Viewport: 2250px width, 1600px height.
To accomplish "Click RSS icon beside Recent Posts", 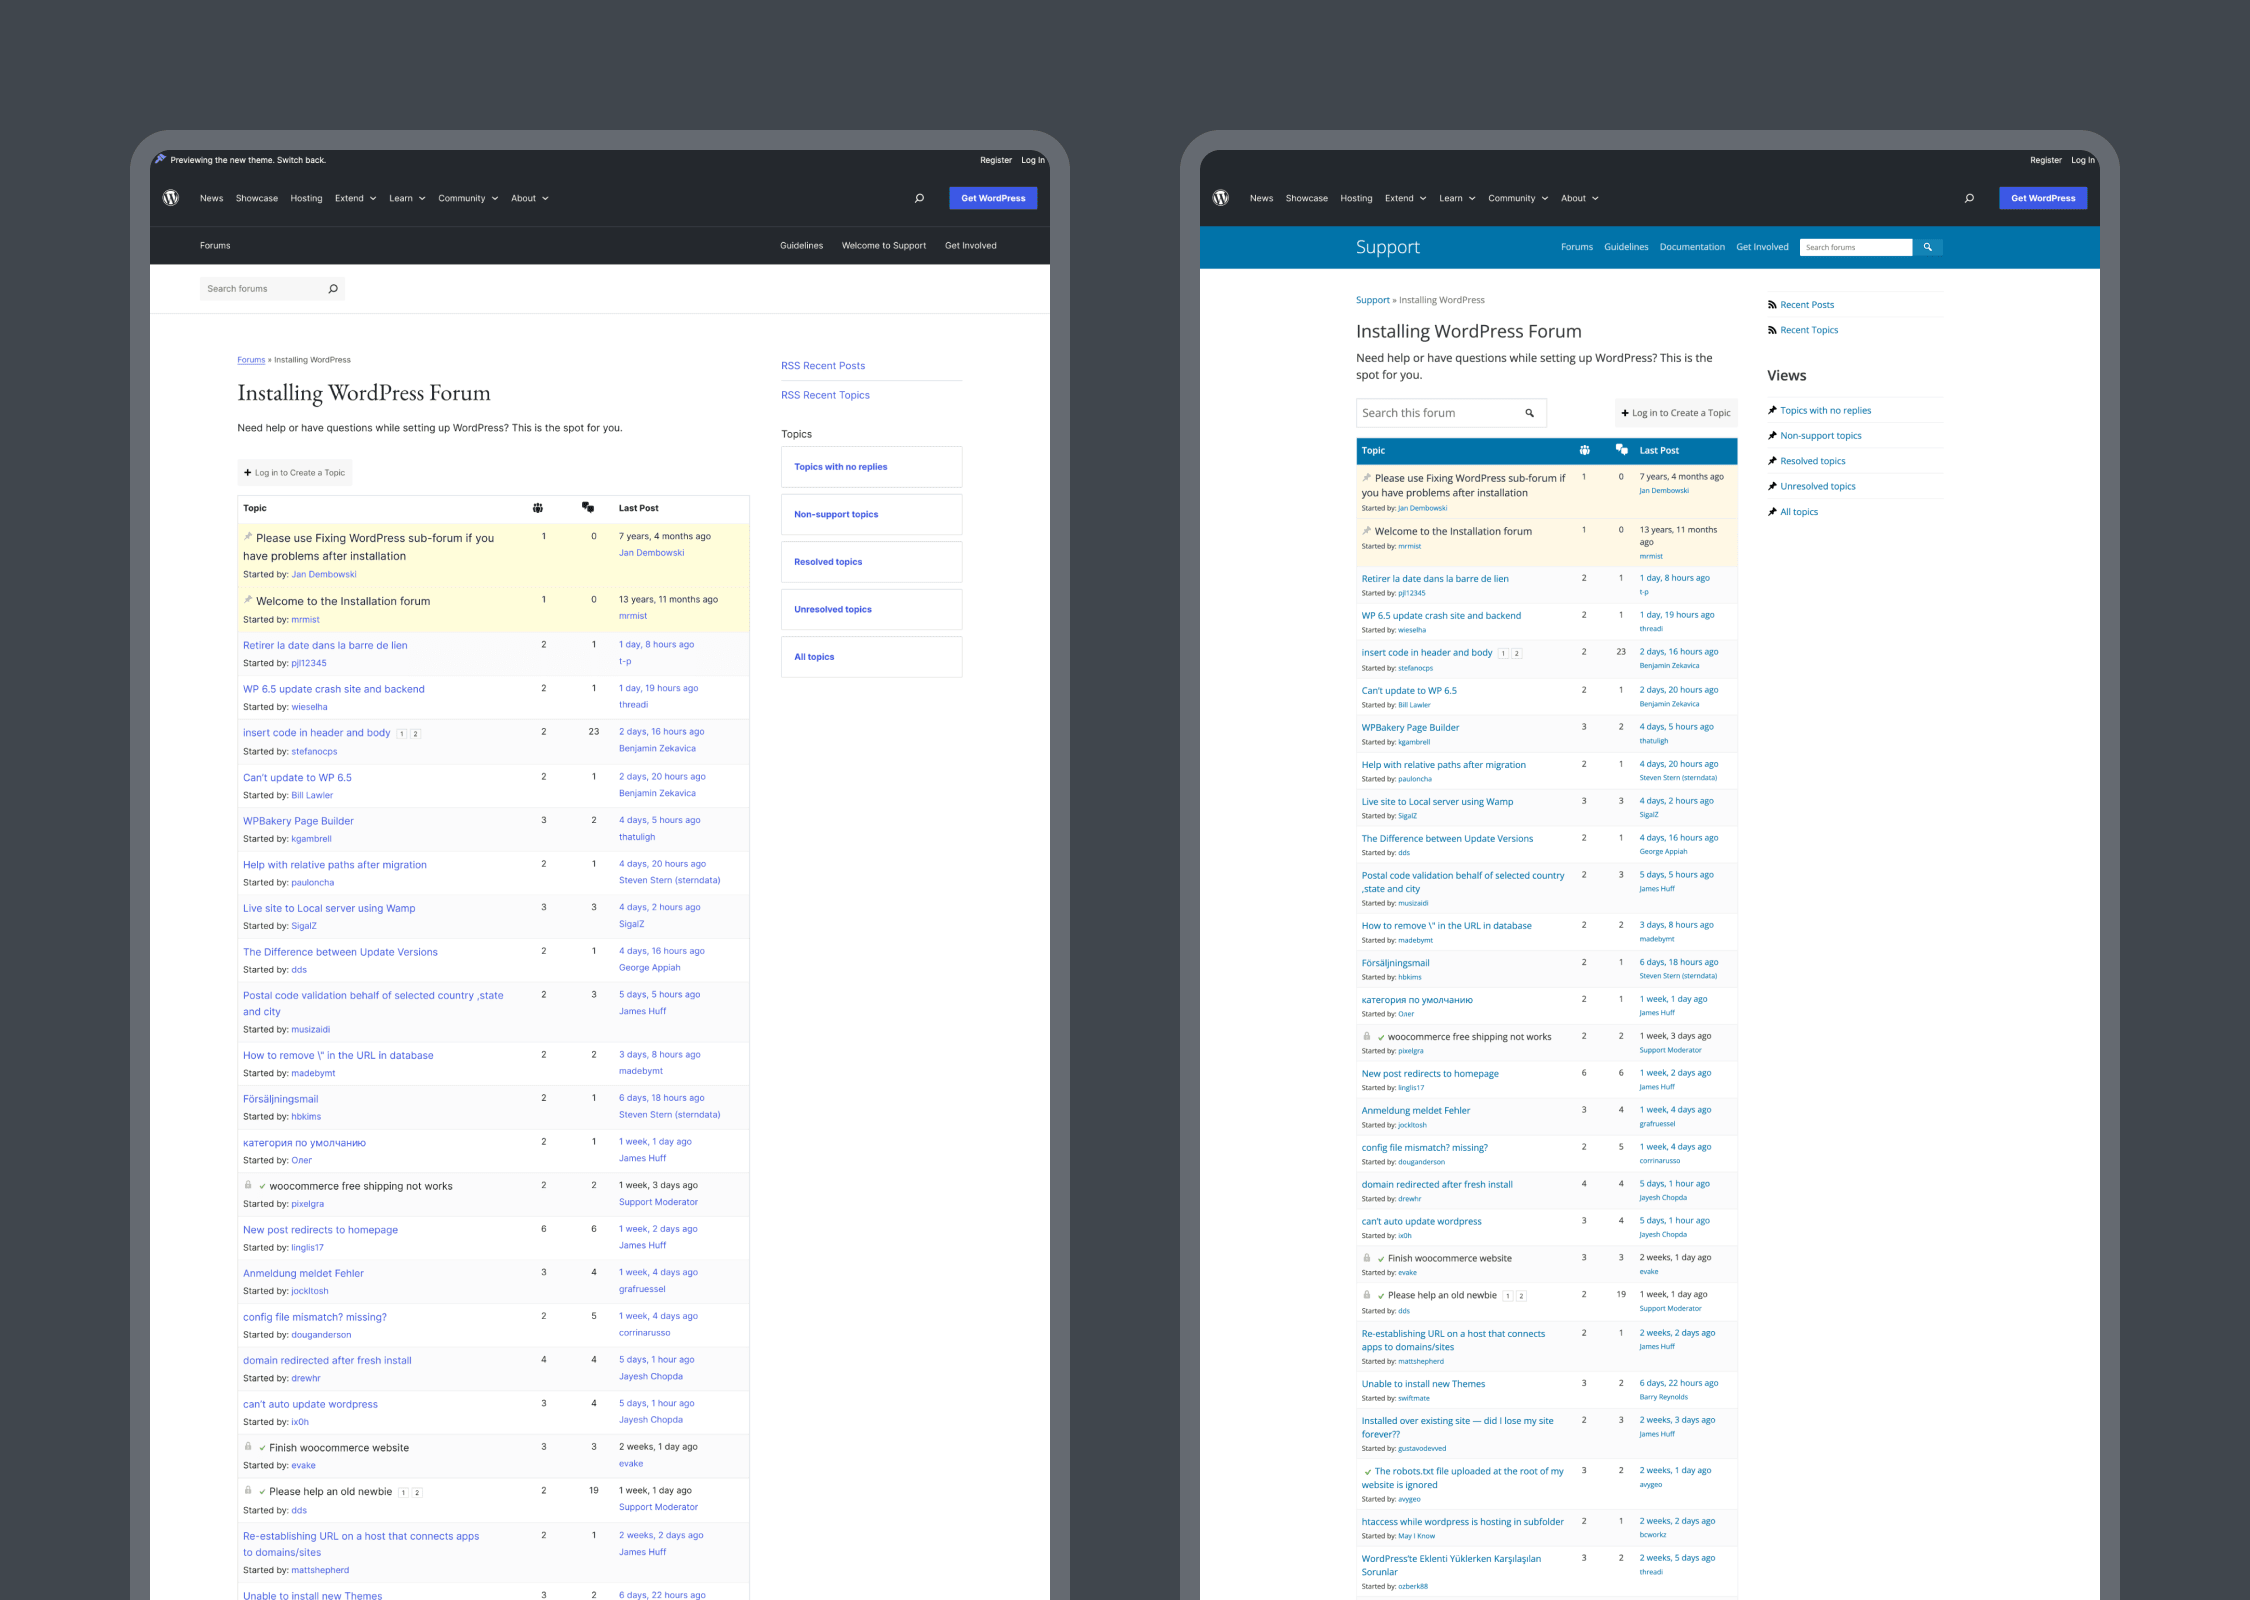I will pyautogui.click(x=1772, y=305).
